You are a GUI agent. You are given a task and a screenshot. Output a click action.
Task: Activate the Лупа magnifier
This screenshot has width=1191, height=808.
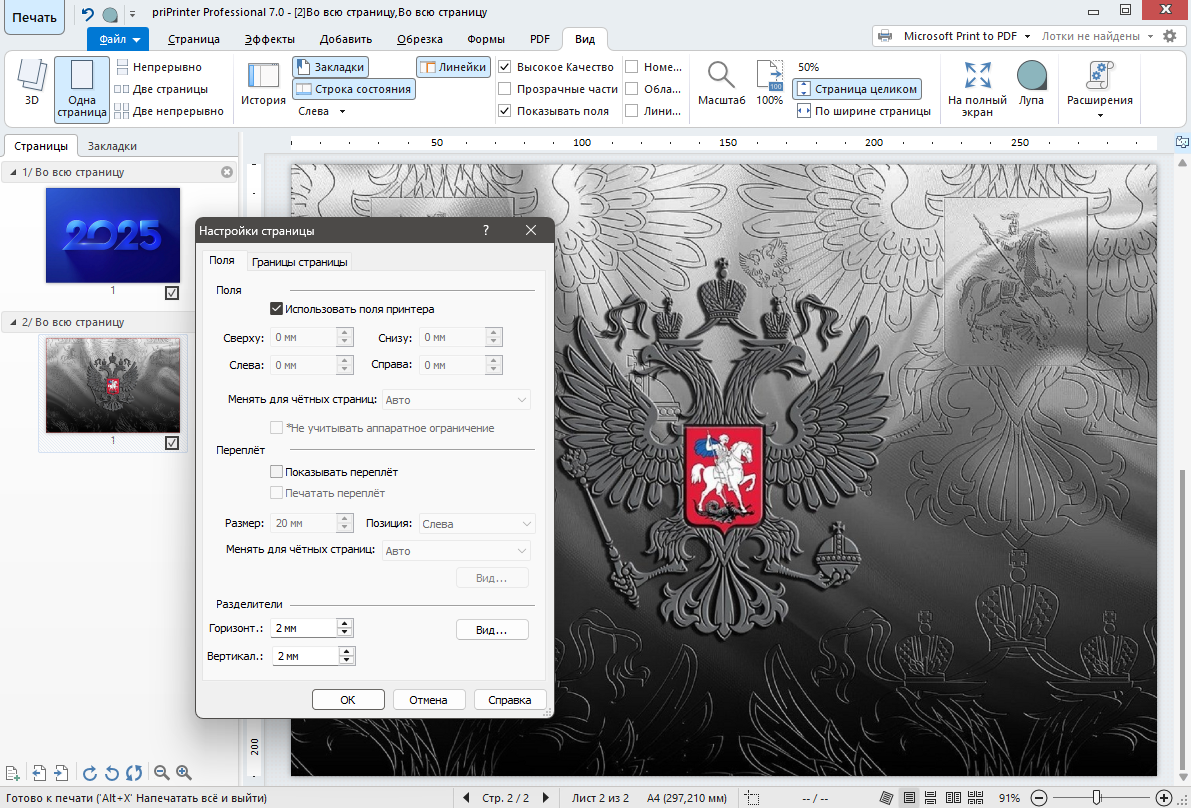(1031, 83)
